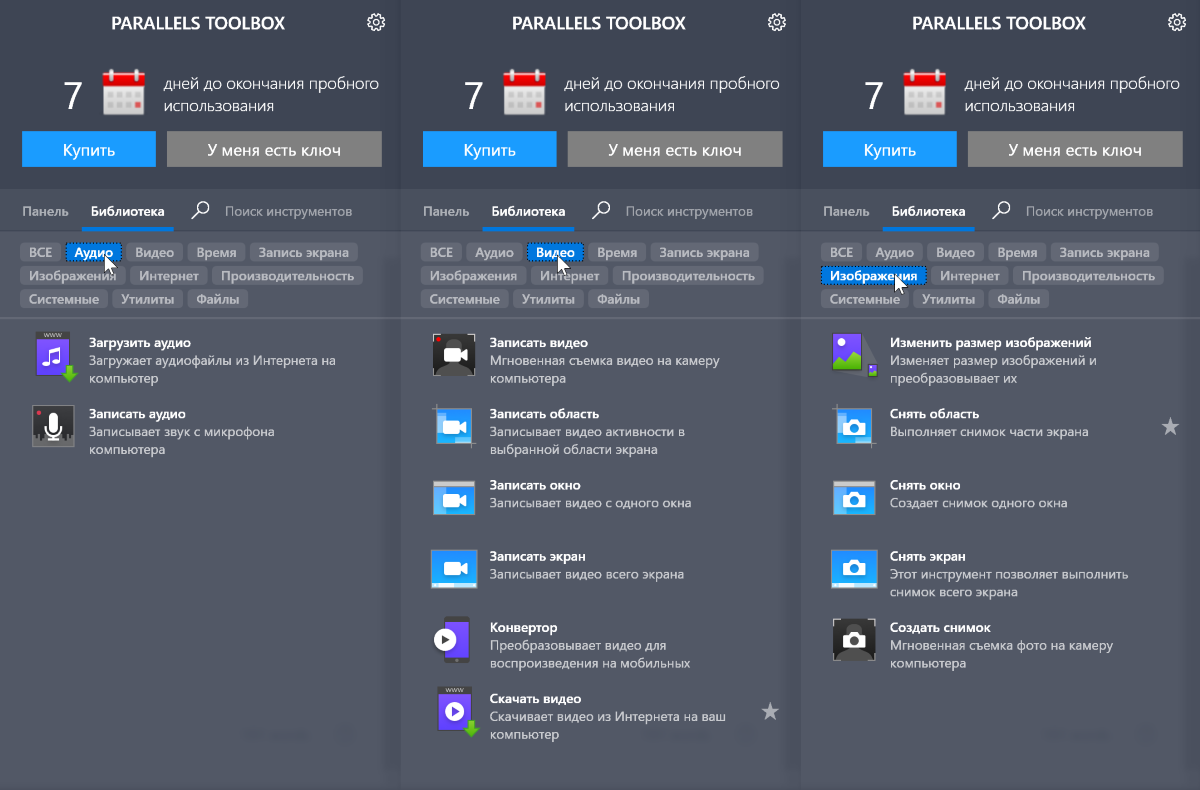Choose Файлы filter in the Image tools panel

(1019, 299)
